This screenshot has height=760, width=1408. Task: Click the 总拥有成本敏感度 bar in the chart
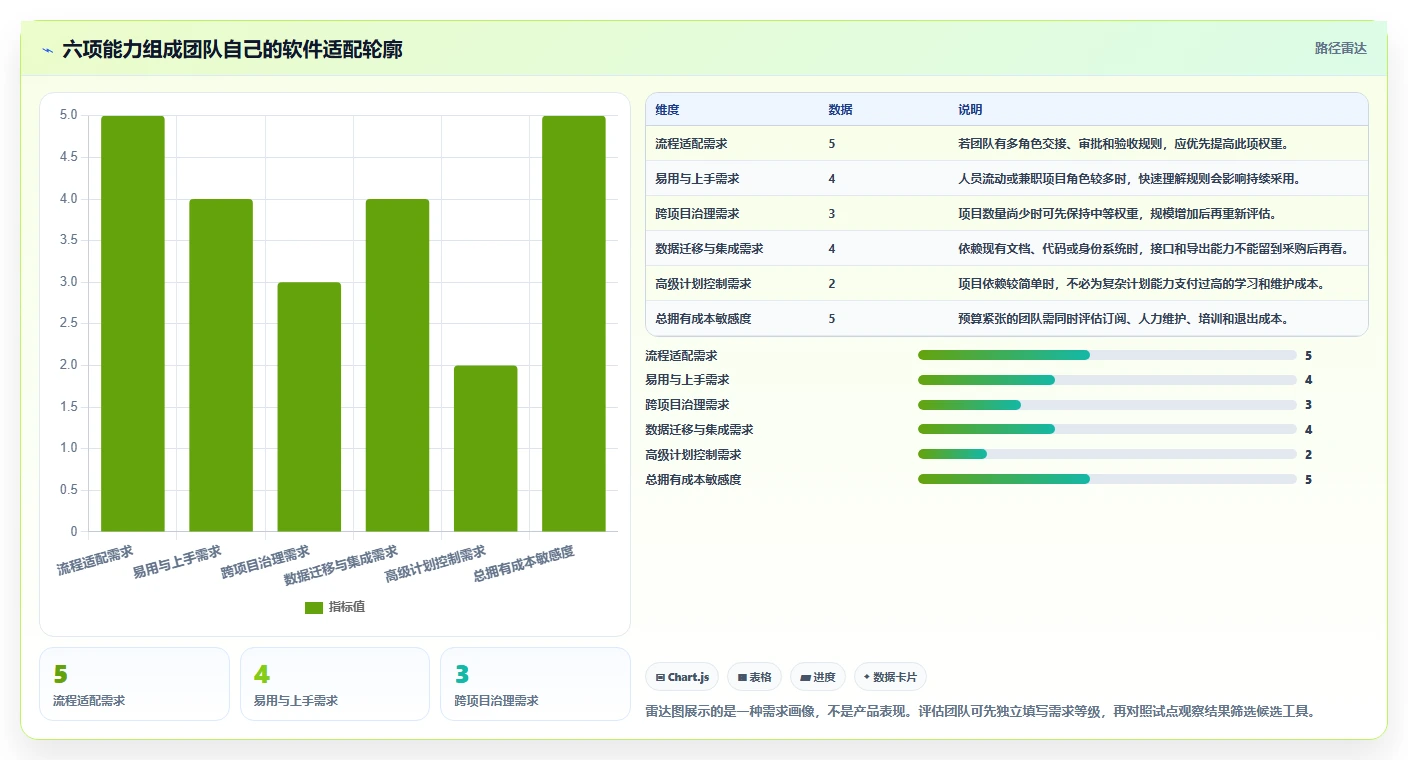click(x=574, y=323)
